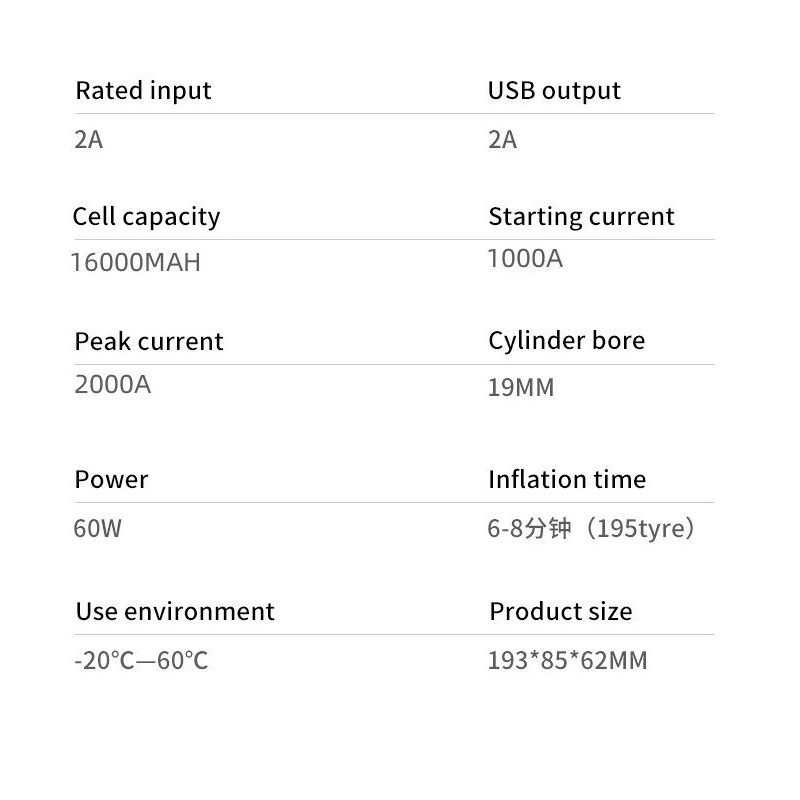The width and height of the screenshot is (800, 800).
Task: Select the -20°C—60°C temperature range
Action: (x=141, y=661)
